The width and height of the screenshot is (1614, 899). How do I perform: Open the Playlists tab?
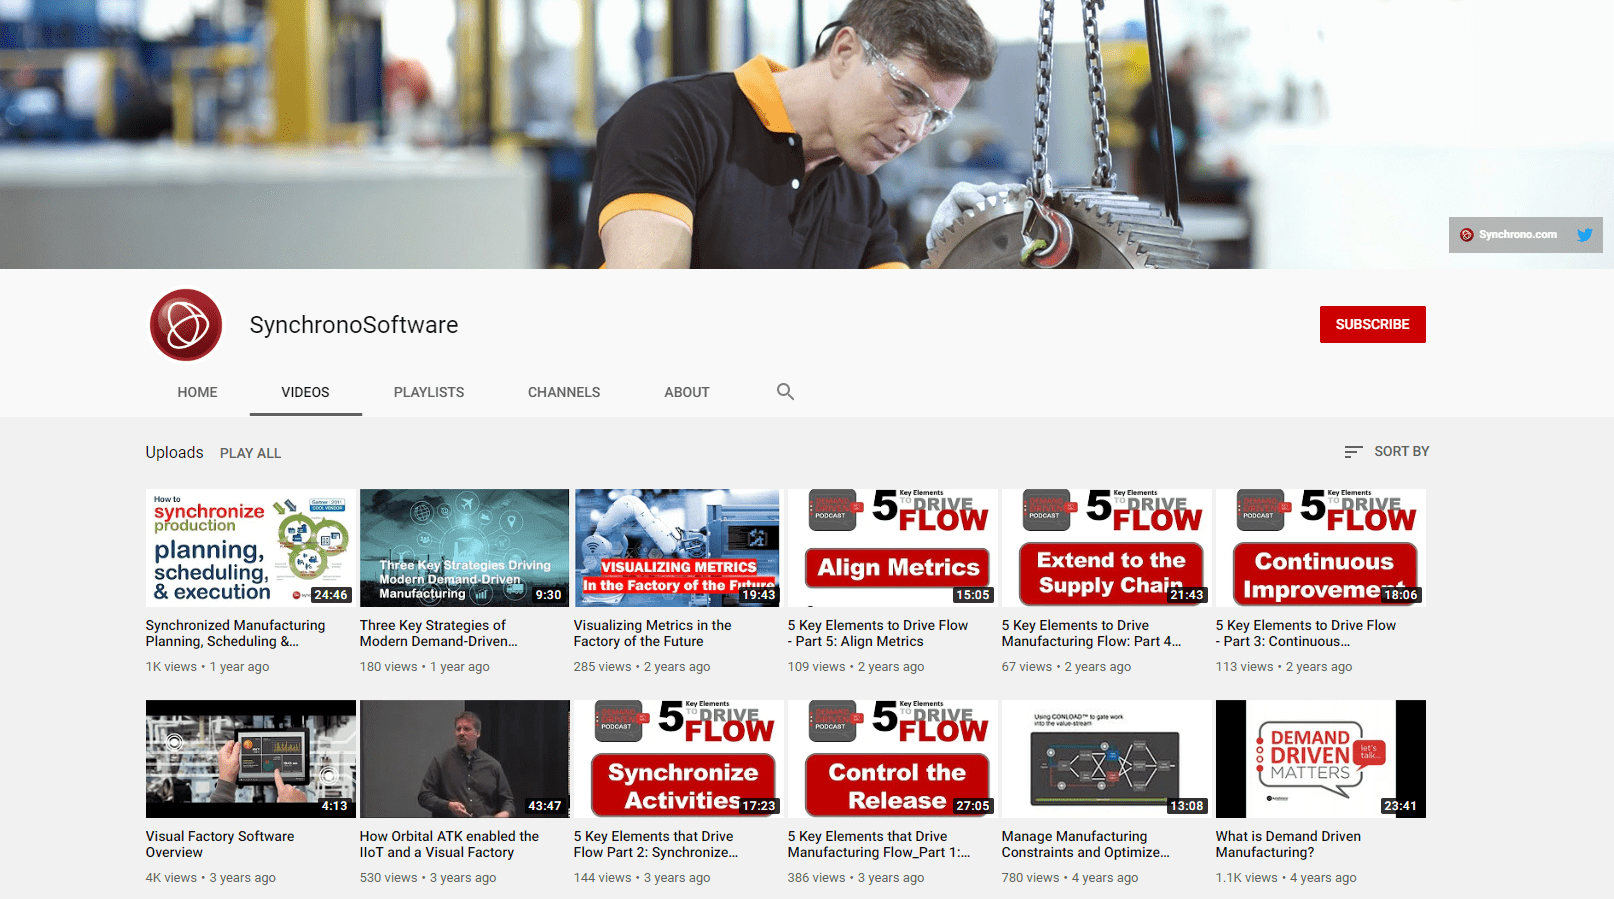(428, 392)
